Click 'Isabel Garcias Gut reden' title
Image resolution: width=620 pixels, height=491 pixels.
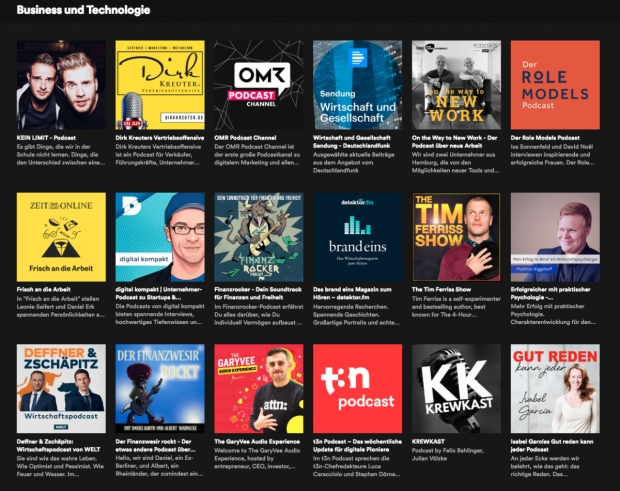(x=552, y=446)
